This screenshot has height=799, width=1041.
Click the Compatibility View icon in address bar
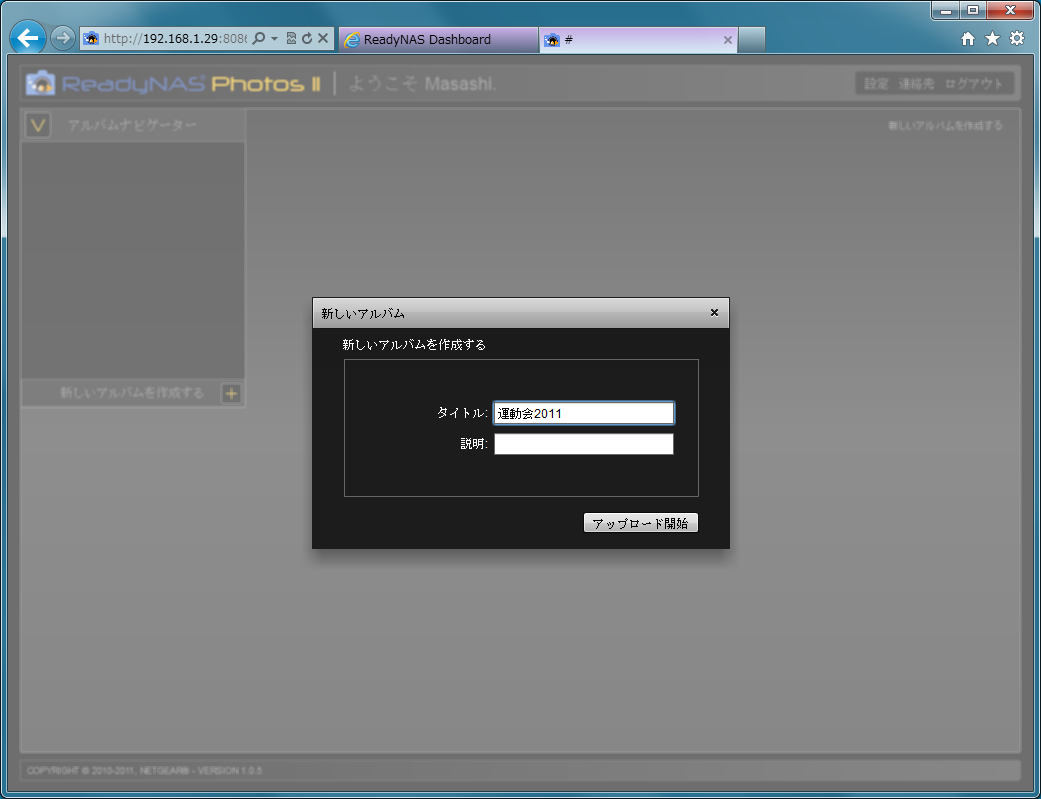tap(291, 39)
